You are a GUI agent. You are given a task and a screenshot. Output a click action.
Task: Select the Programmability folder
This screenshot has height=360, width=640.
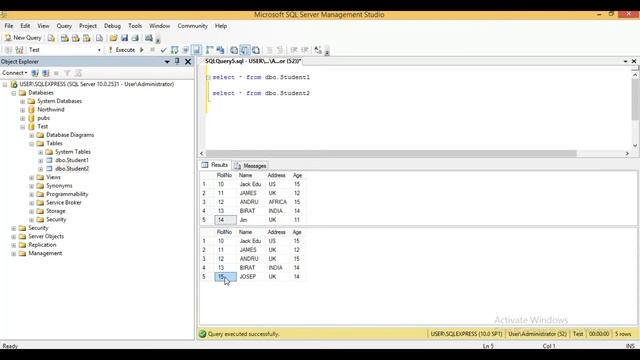tap(67, 194)
